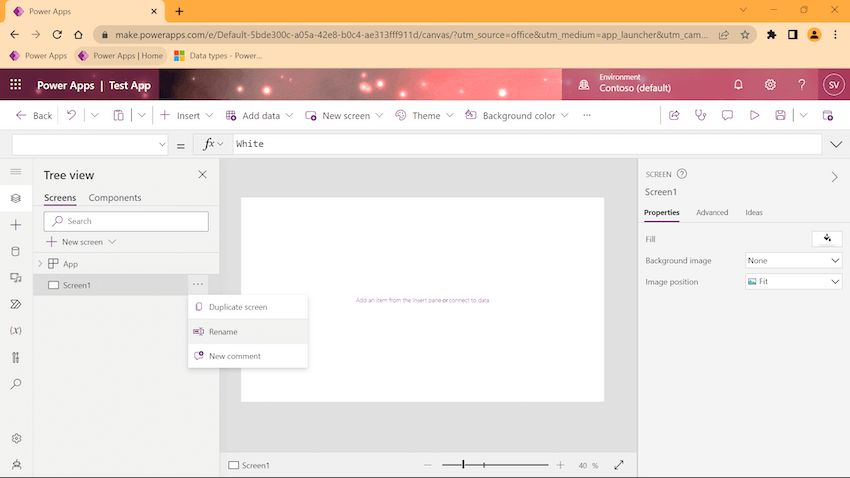This screenshot has width=850, height=478.
Task: Close the Tree view pane
Action: [x=202, y=175]
